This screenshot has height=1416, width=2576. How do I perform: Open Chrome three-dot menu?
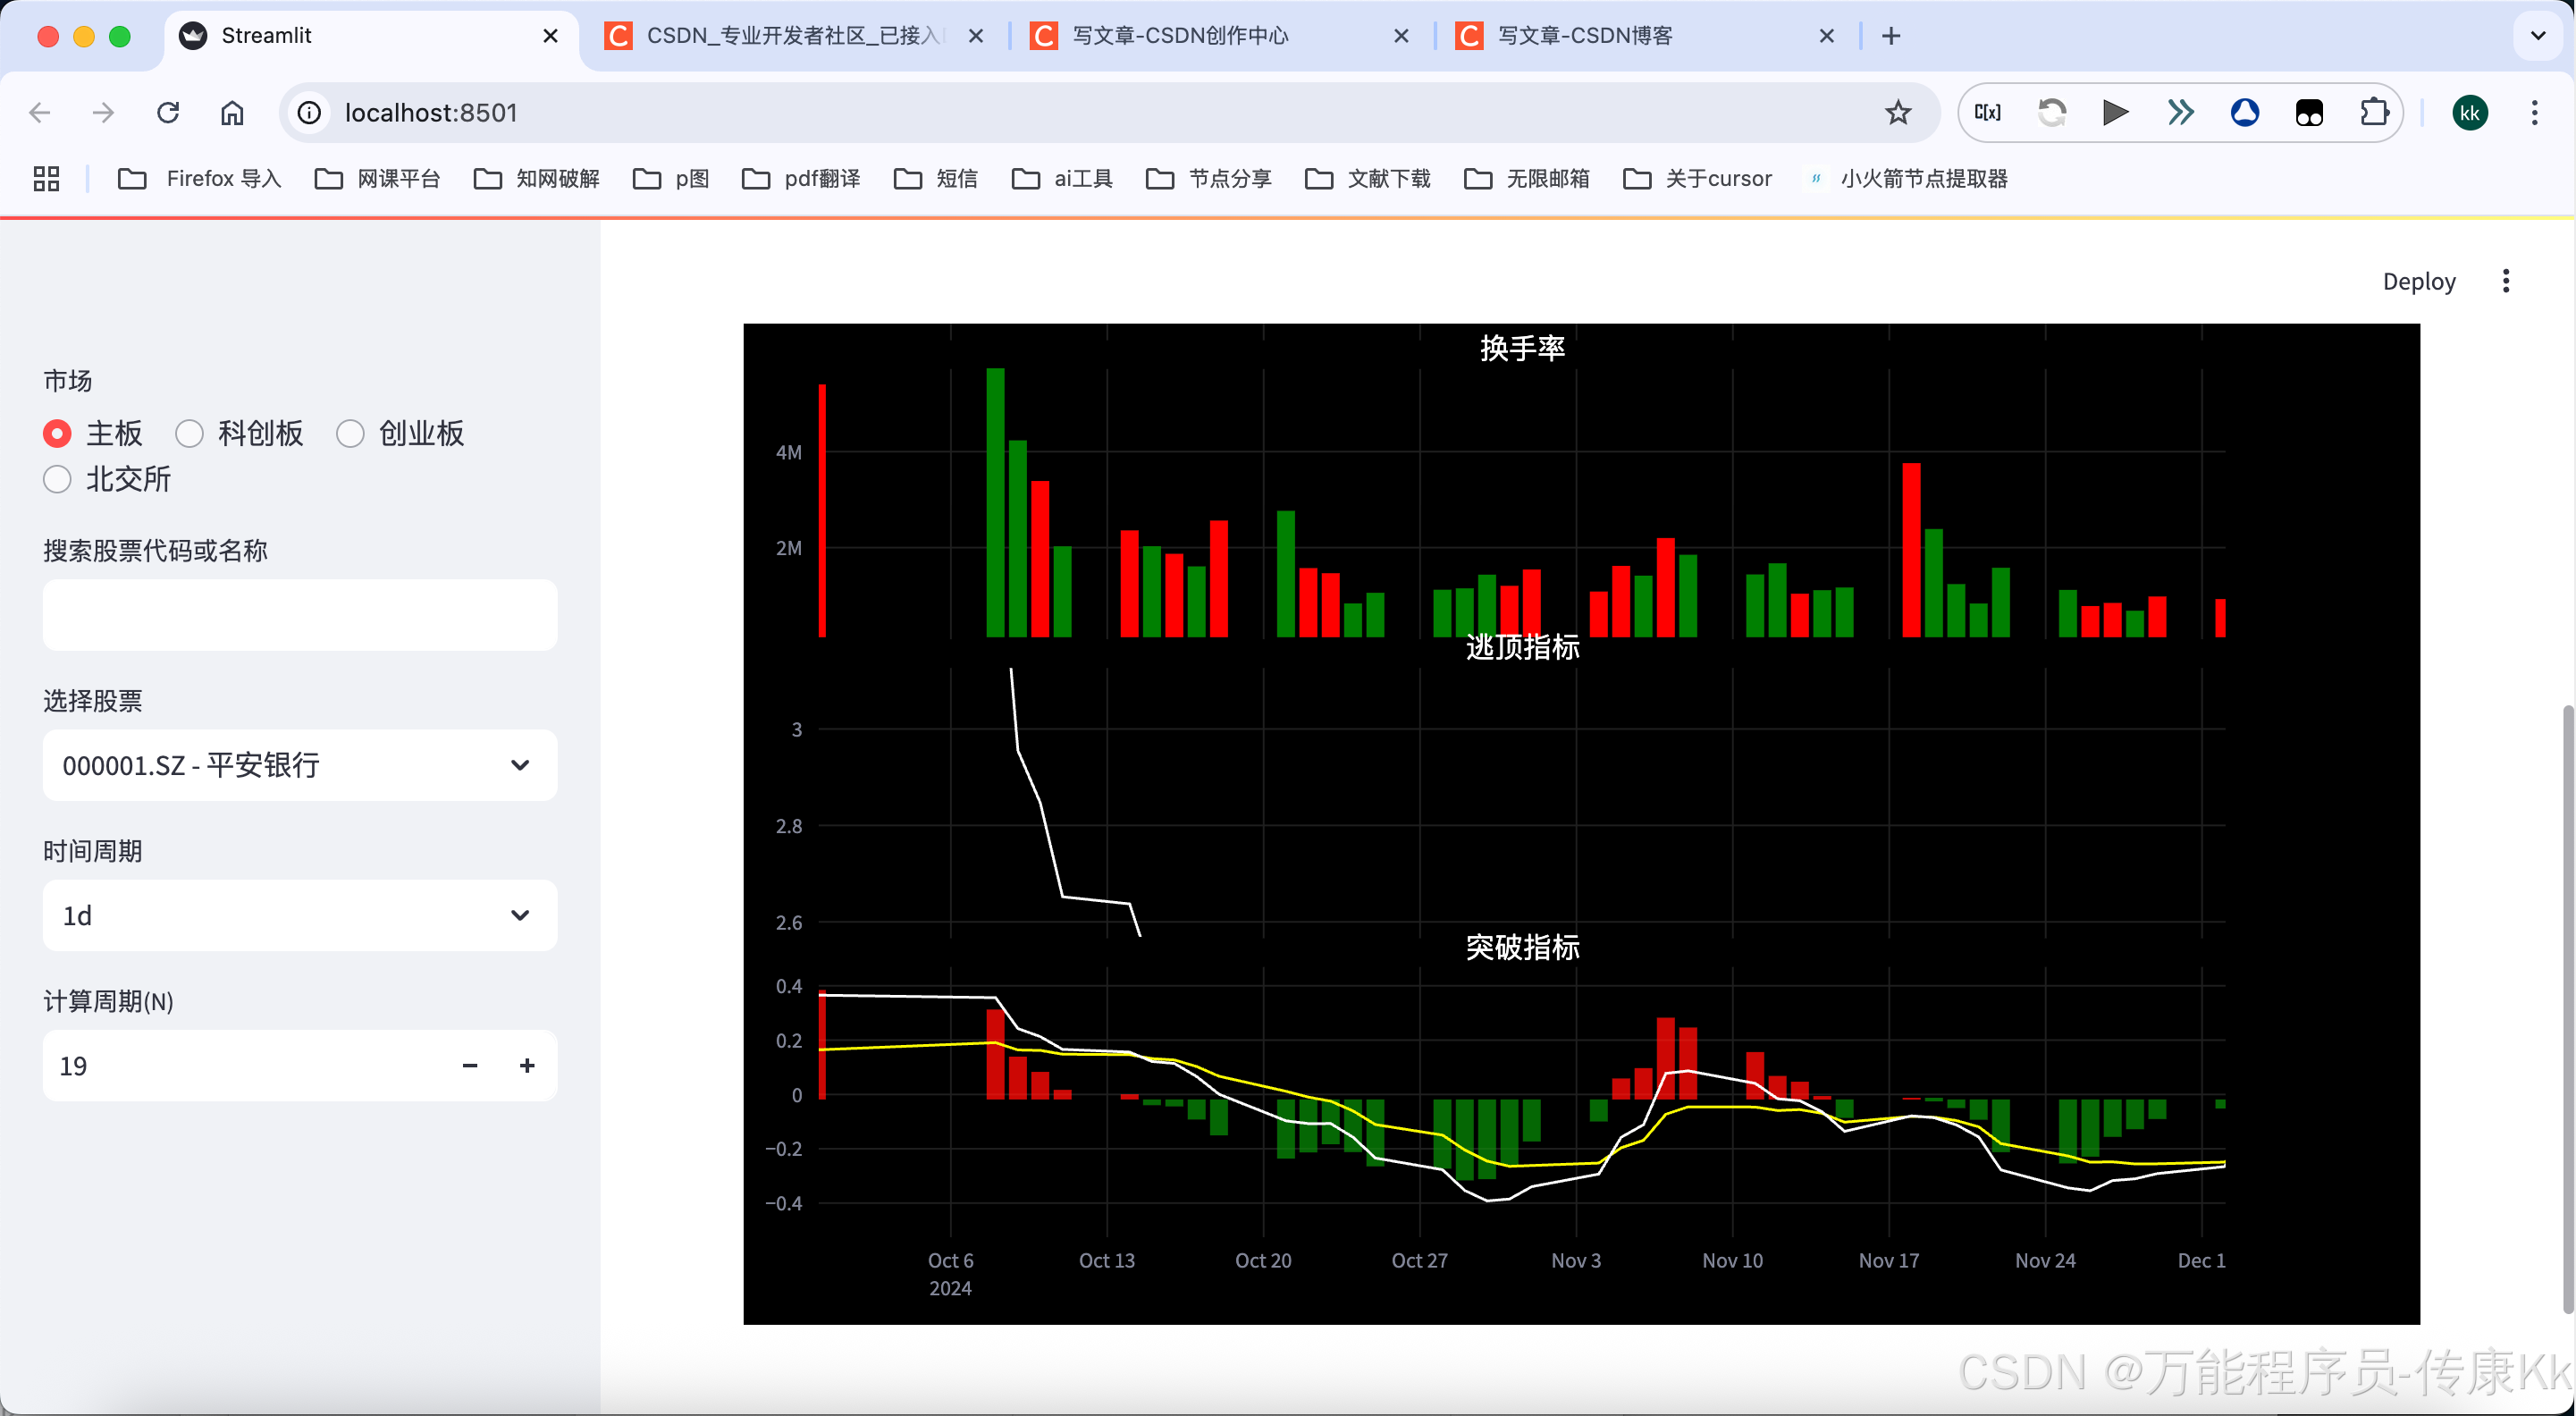[2534, 113]
